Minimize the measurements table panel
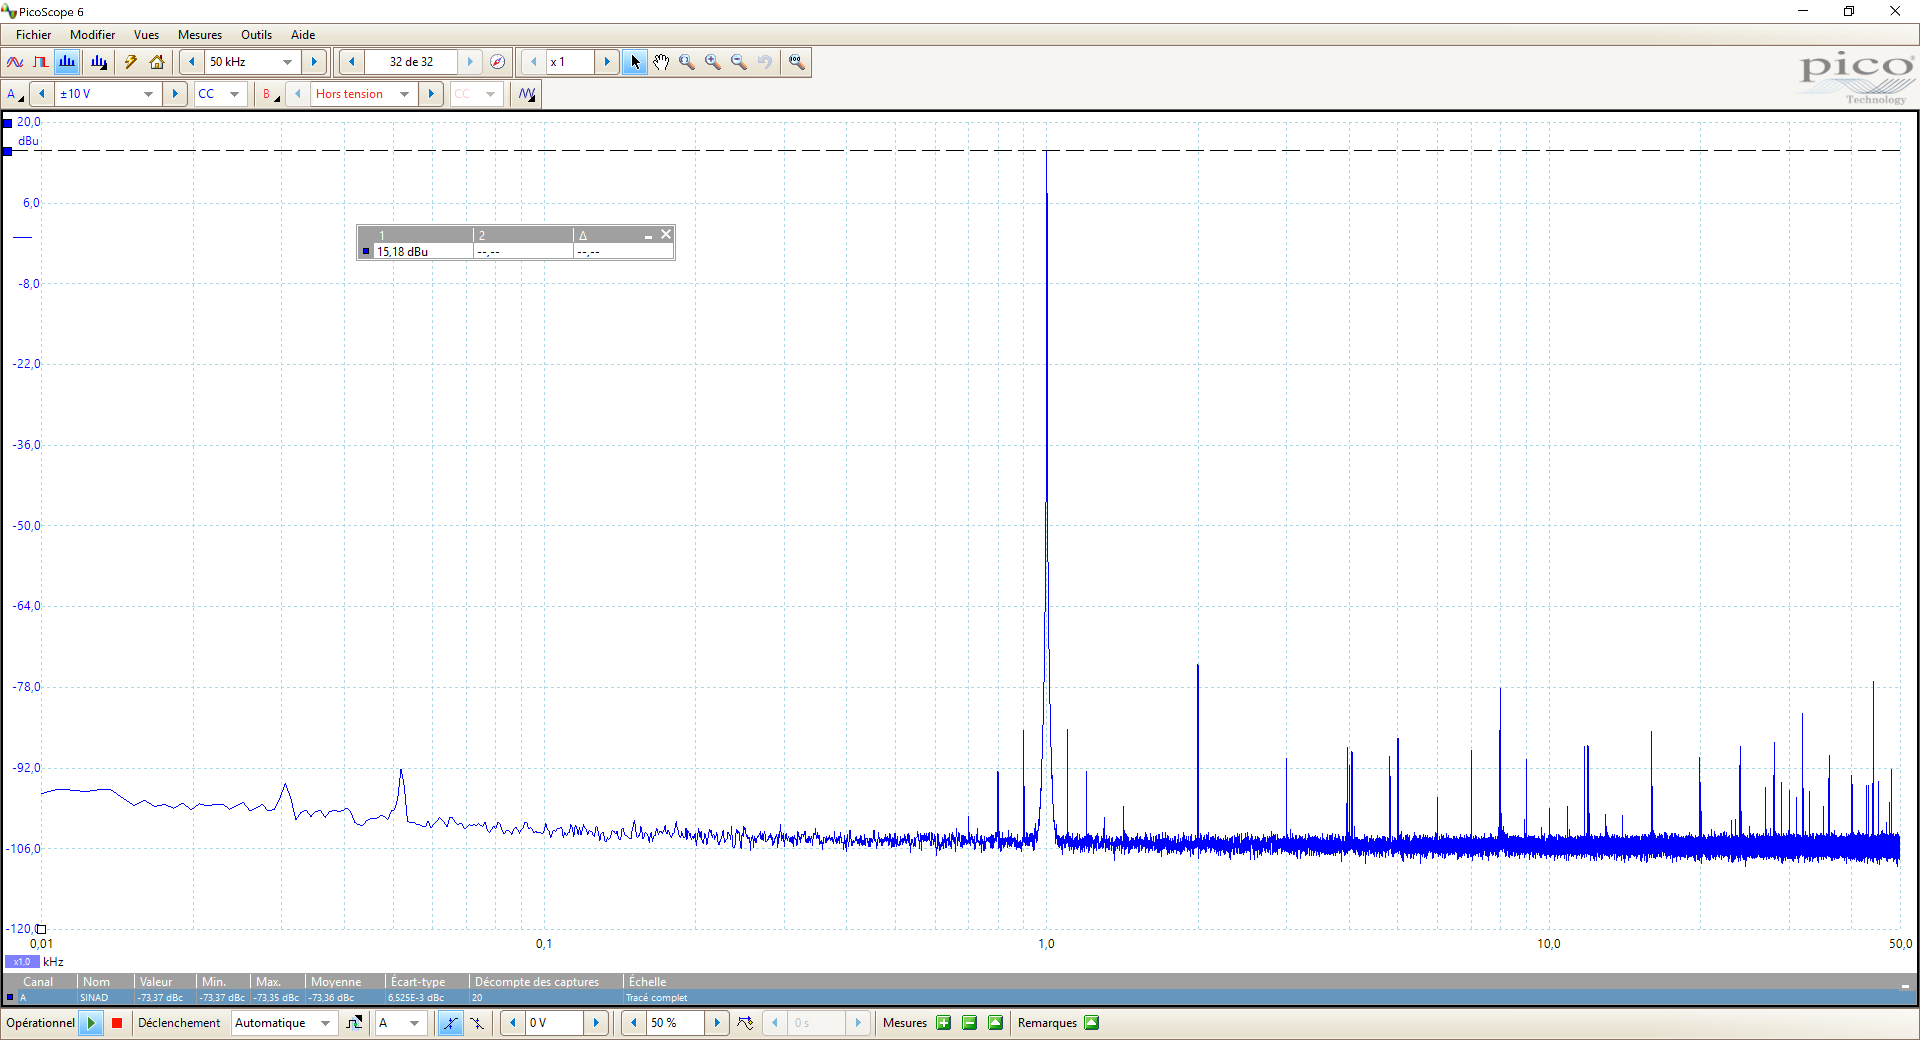Image resolution: width=1920 pixels, height=1040 pixels. point(1904,985)
